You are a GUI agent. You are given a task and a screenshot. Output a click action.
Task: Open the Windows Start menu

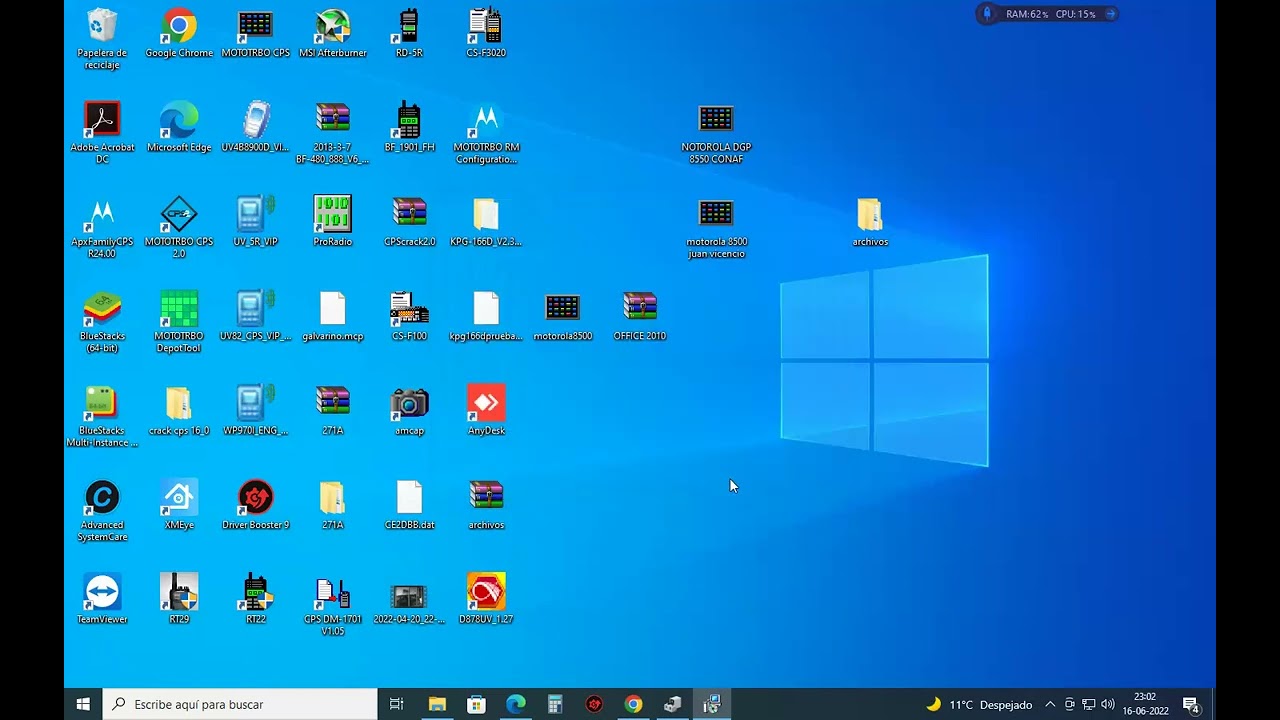(x=83, y=704)
